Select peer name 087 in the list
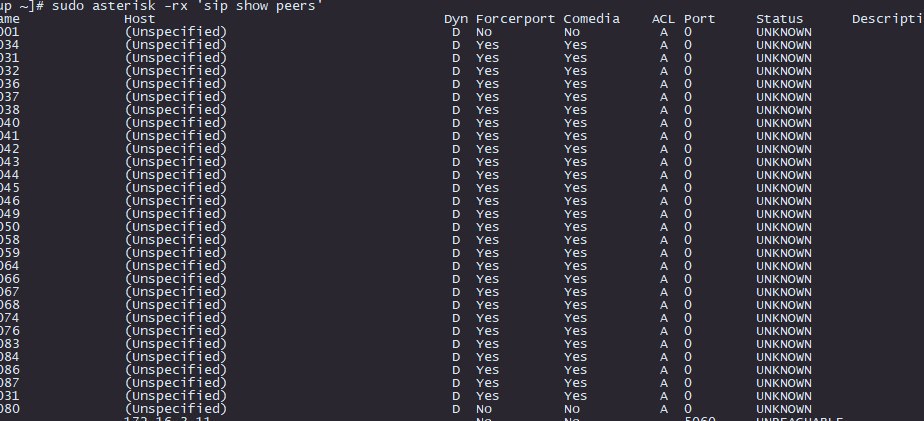 (x=9, y=383)
